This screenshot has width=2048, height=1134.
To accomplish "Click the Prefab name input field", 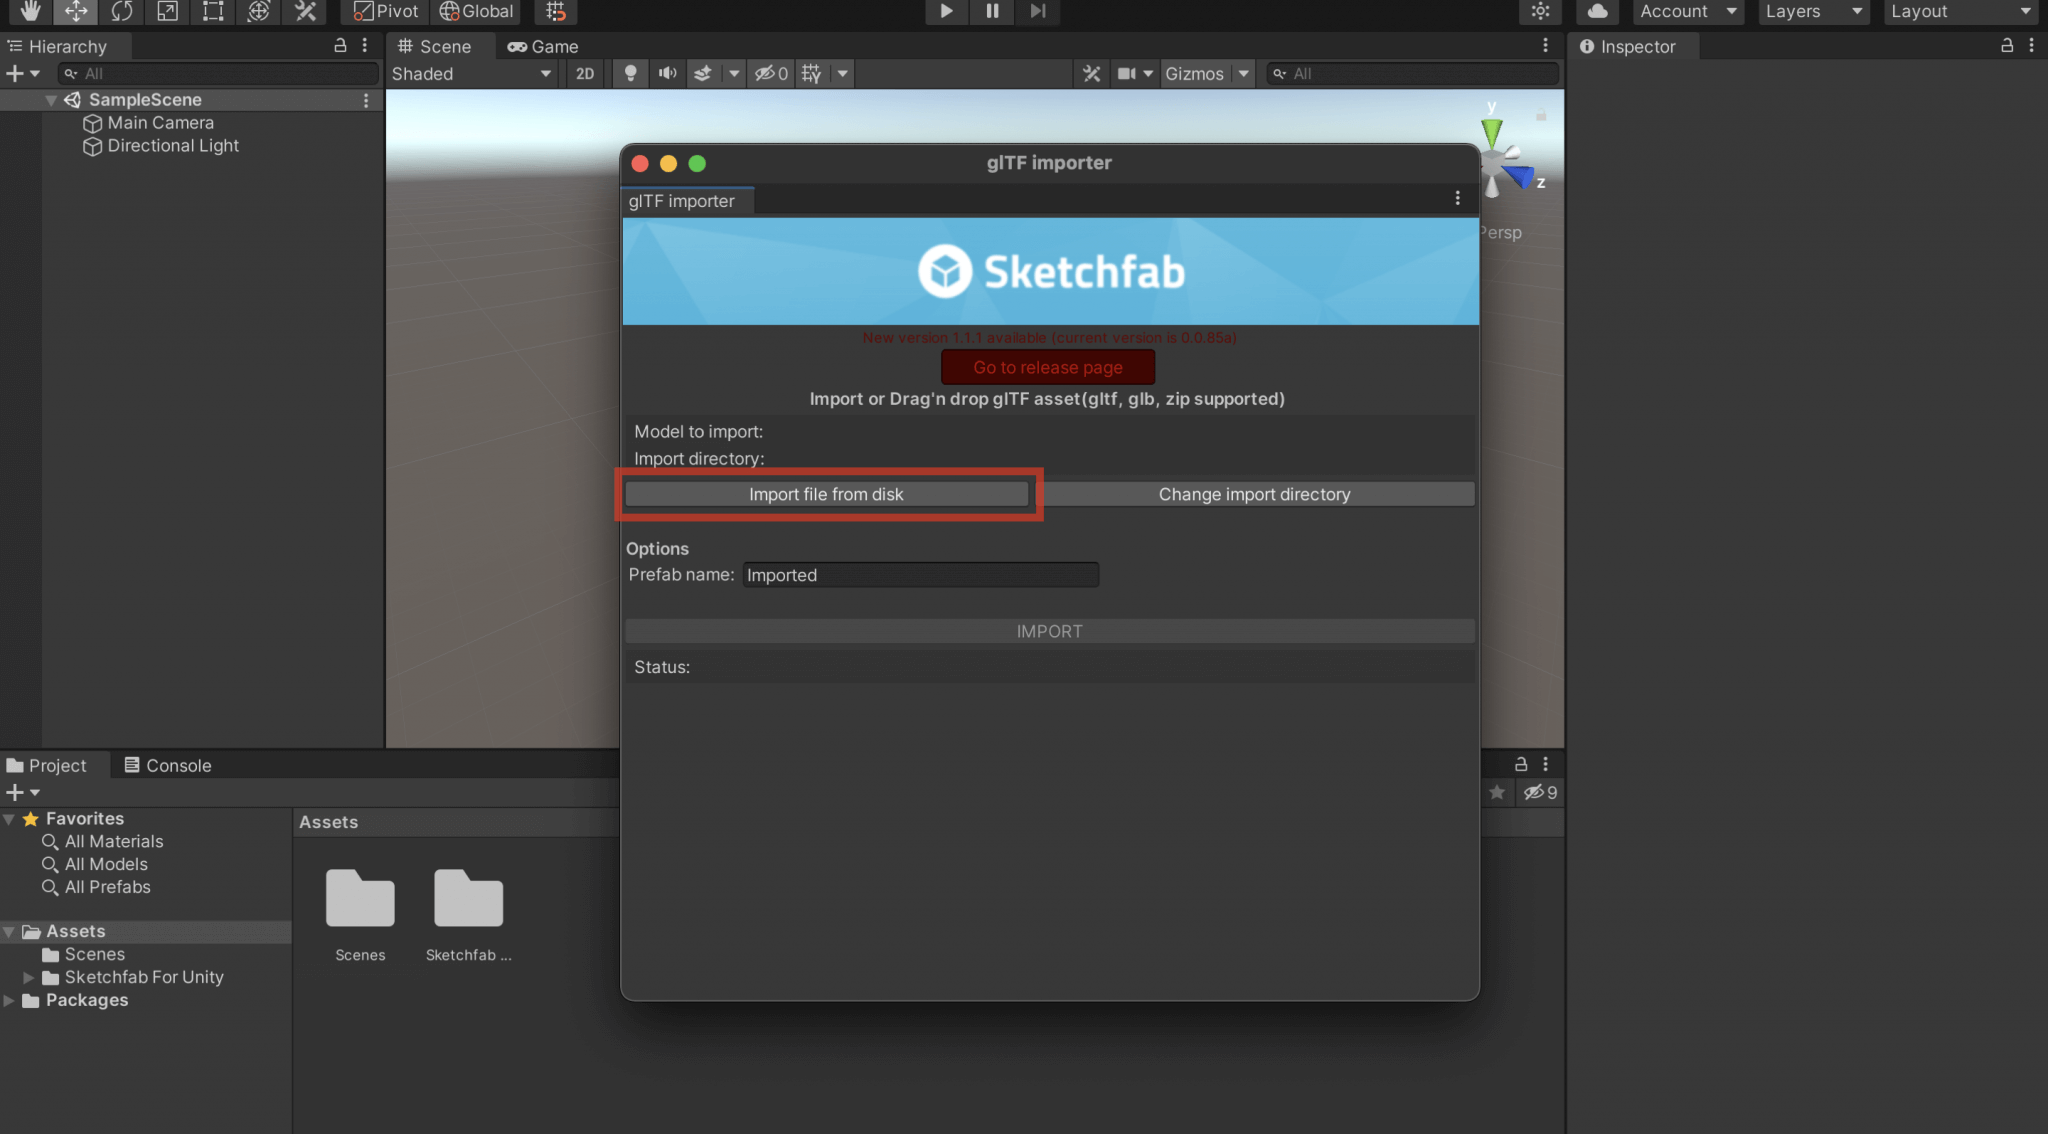I will pyautogui.click(x=920, y=575).
